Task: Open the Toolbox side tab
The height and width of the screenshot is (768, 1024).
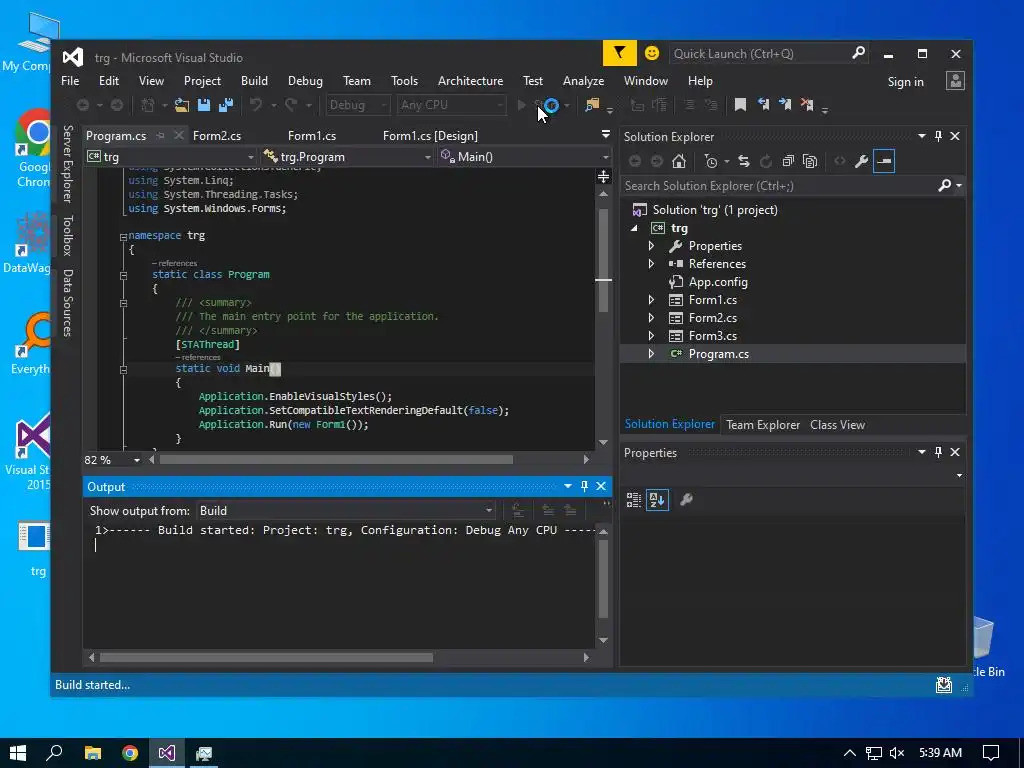Action: [x=67, y=235]
